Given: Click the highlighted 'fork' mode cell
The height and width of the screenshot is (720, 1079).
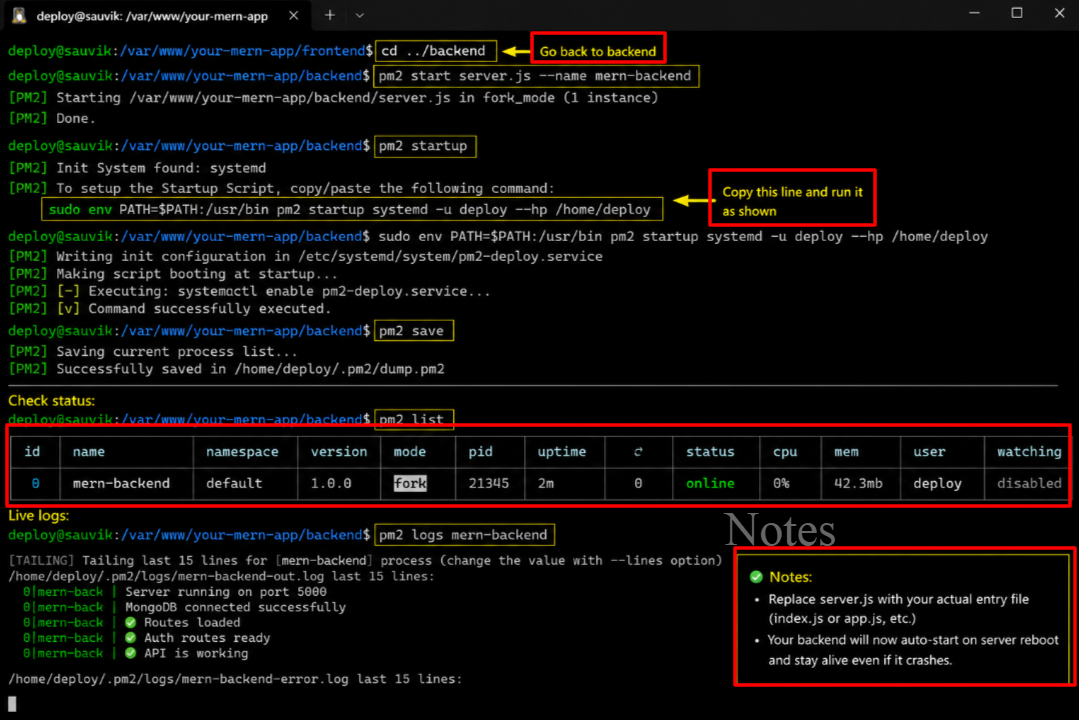Looking at the screenshot, I should click(x=410, y=483).
